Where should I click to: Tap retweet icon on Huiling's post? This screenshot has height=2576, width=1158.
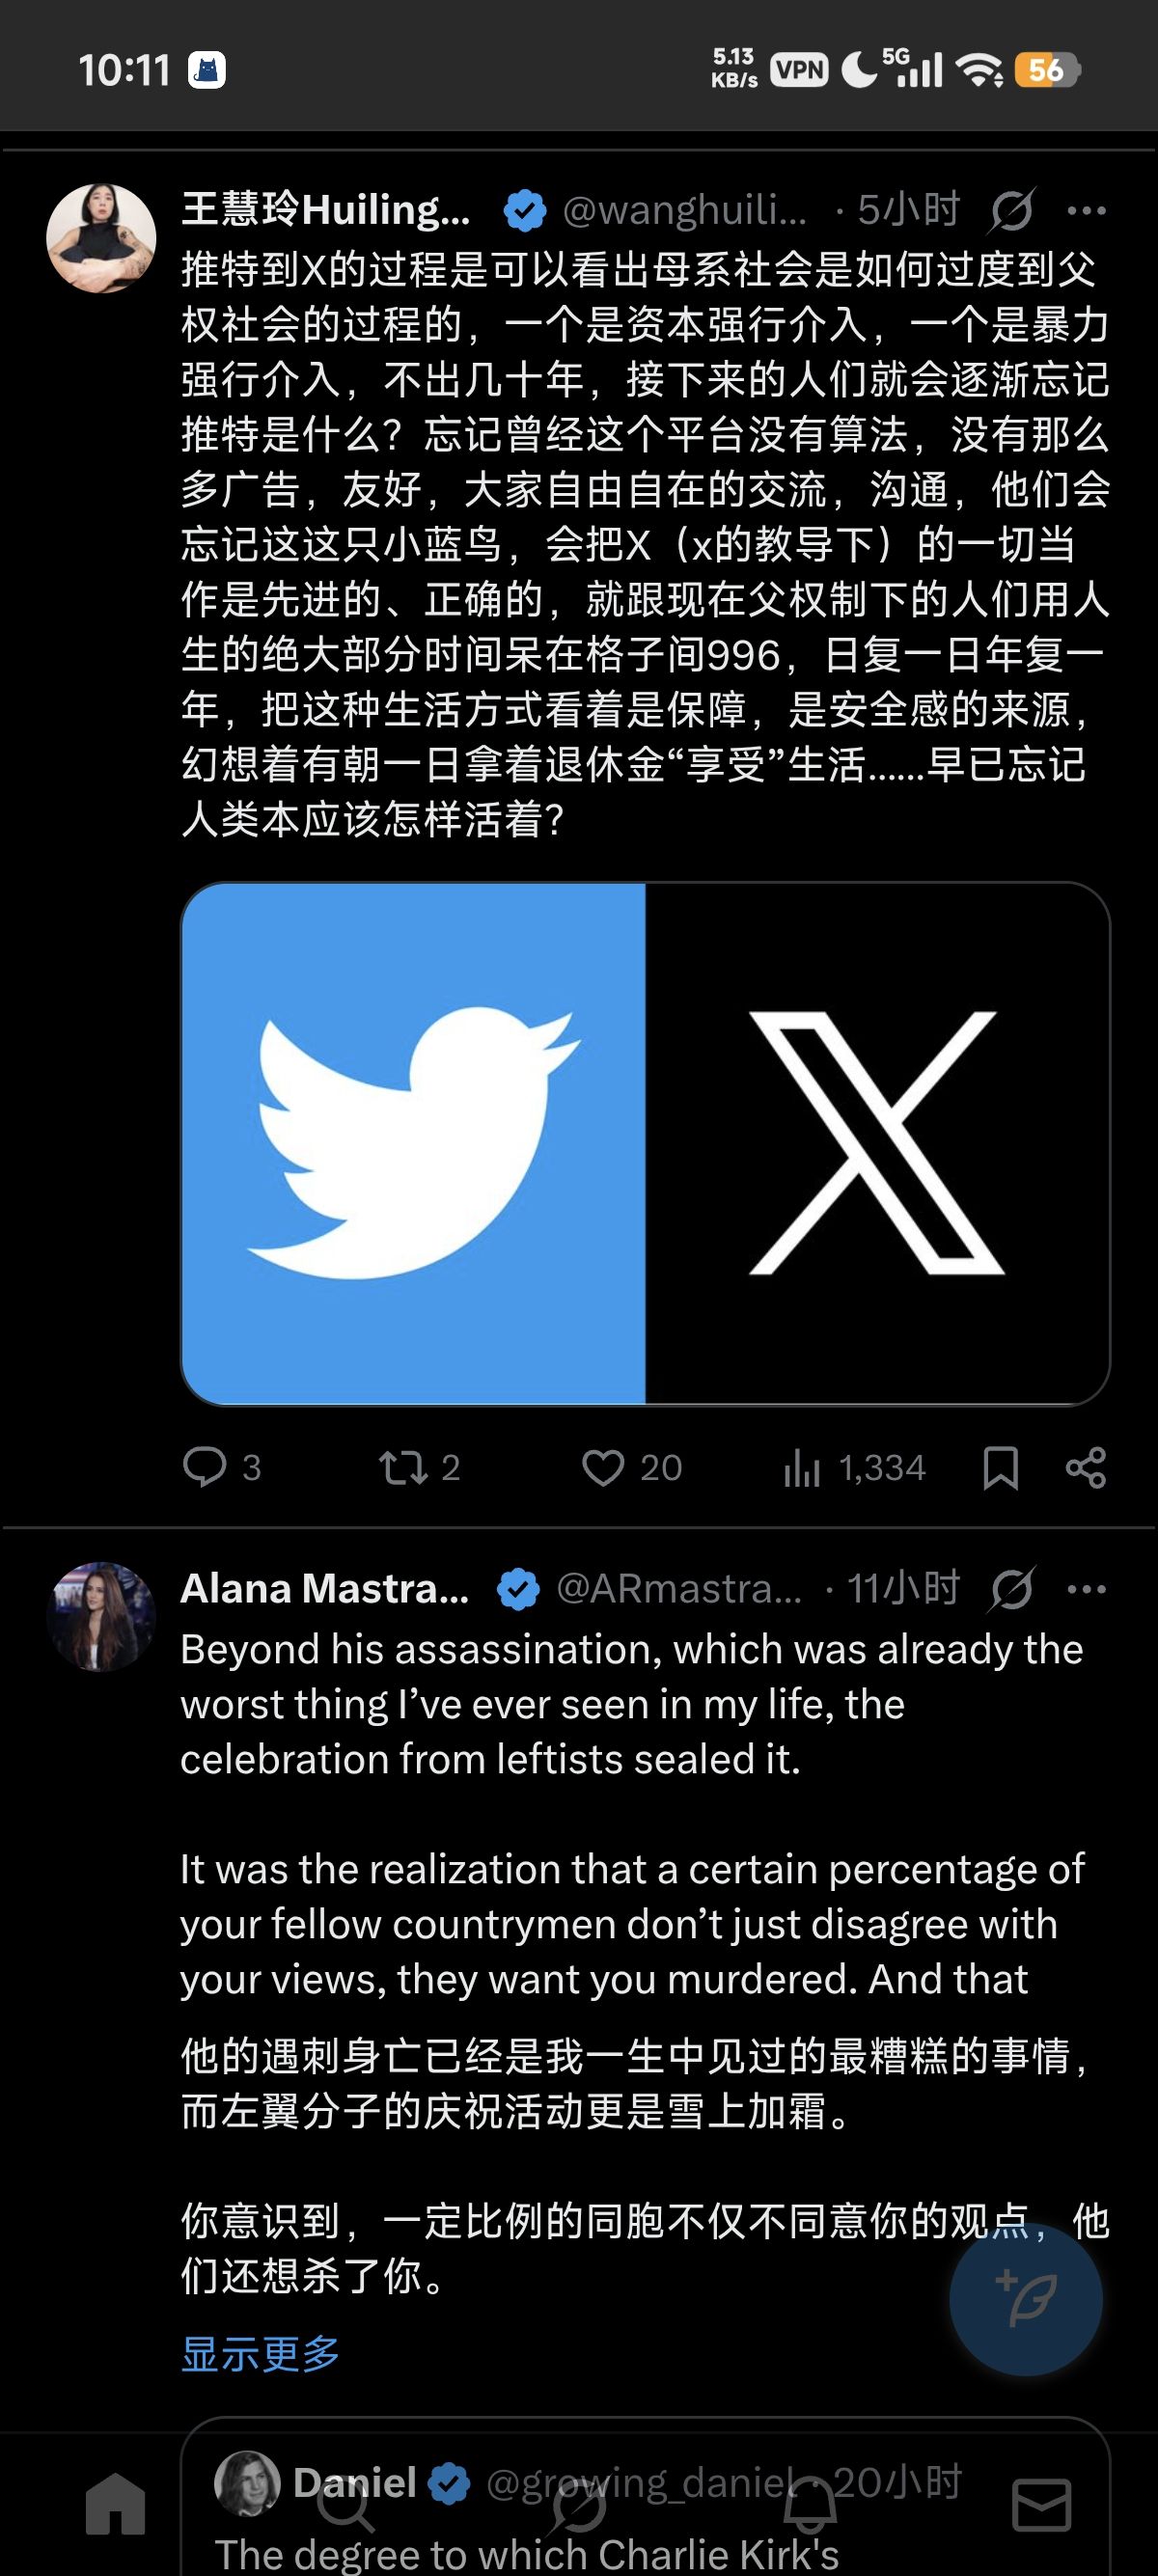tap(402, 1467)
